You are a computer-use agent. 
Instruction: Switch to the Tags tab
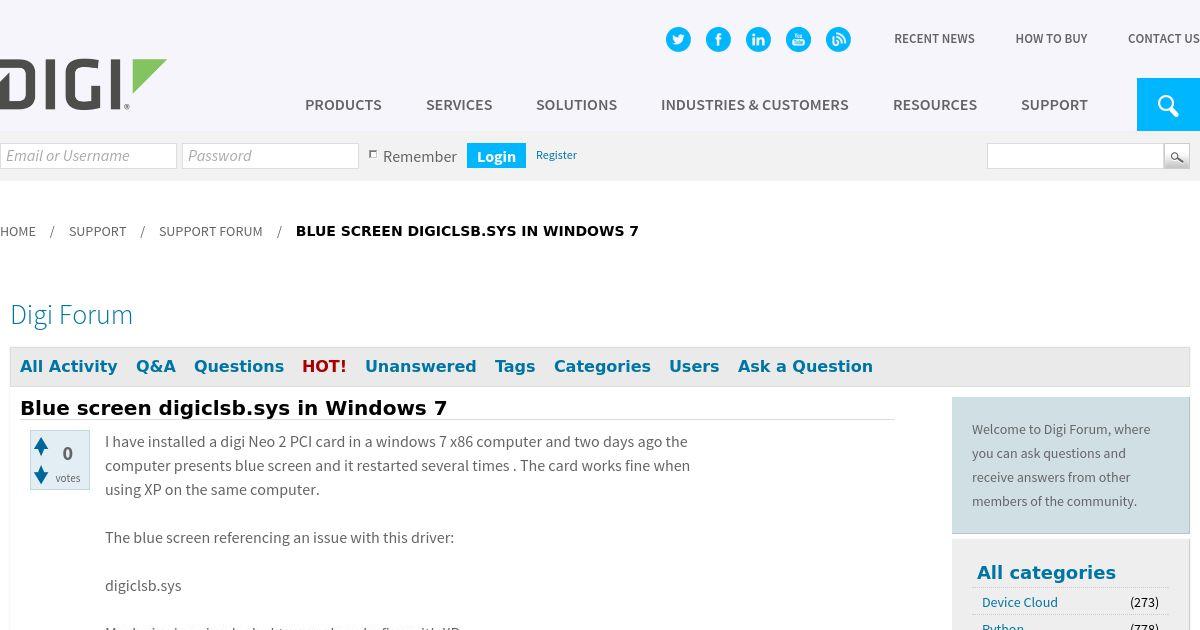click(x=515, y=366)
